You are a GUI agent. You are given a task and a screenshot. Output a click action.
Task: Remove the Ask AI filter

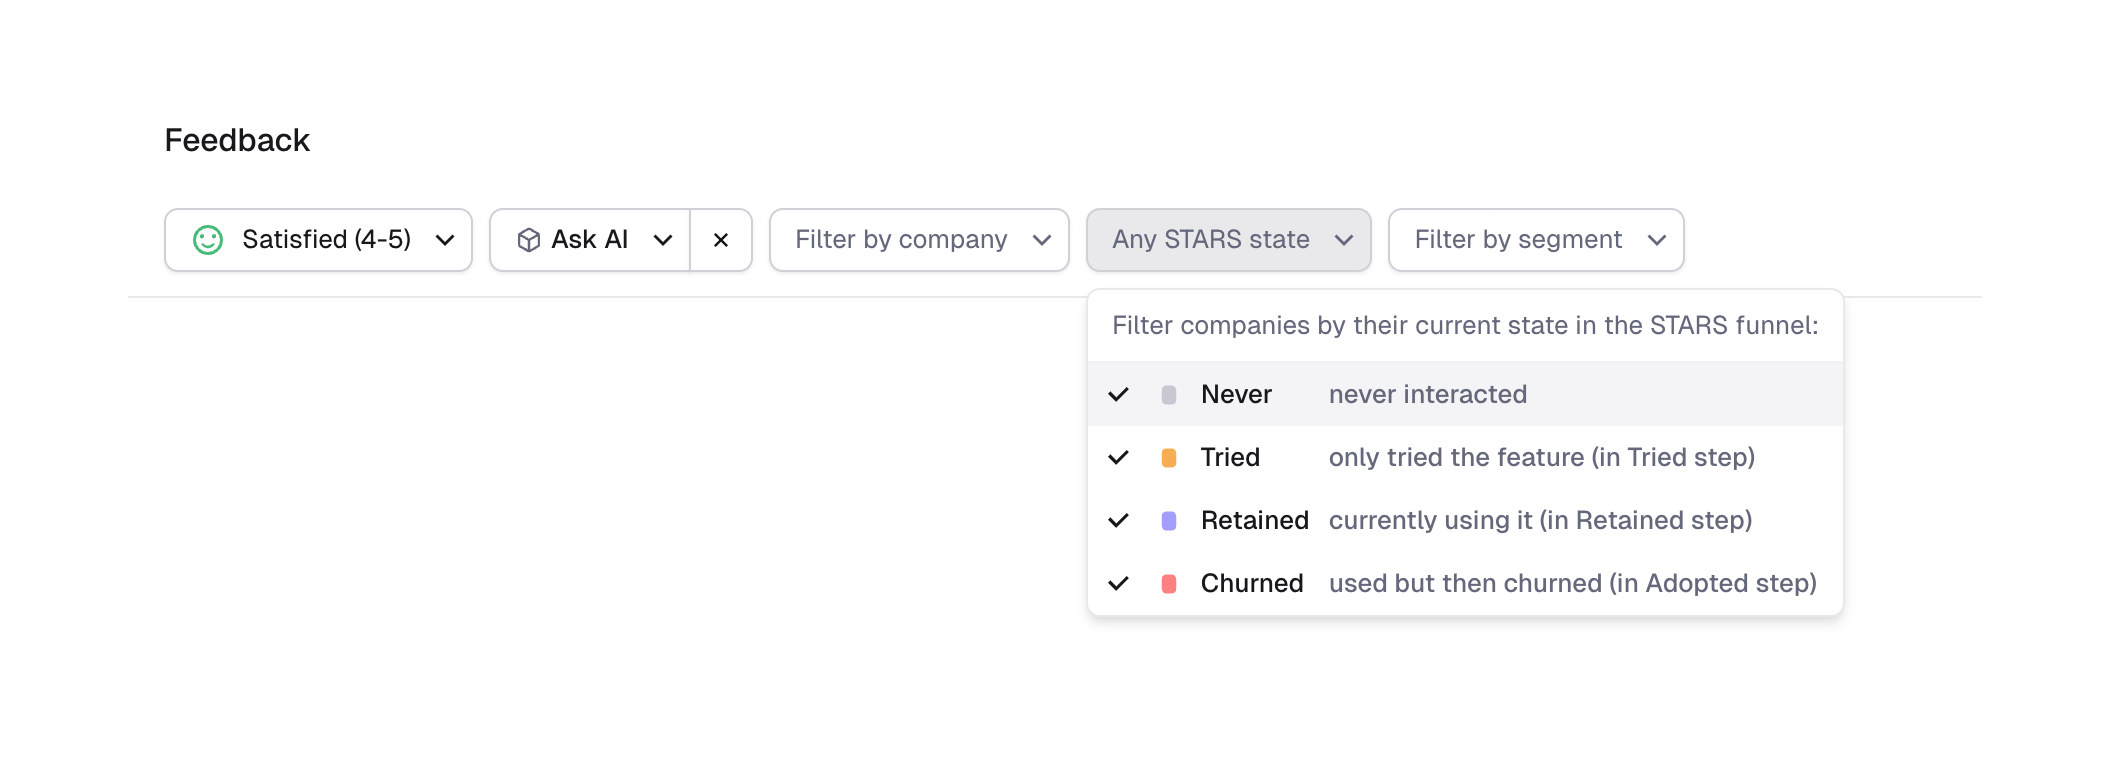pyautogui.click(x=720, y=239)
